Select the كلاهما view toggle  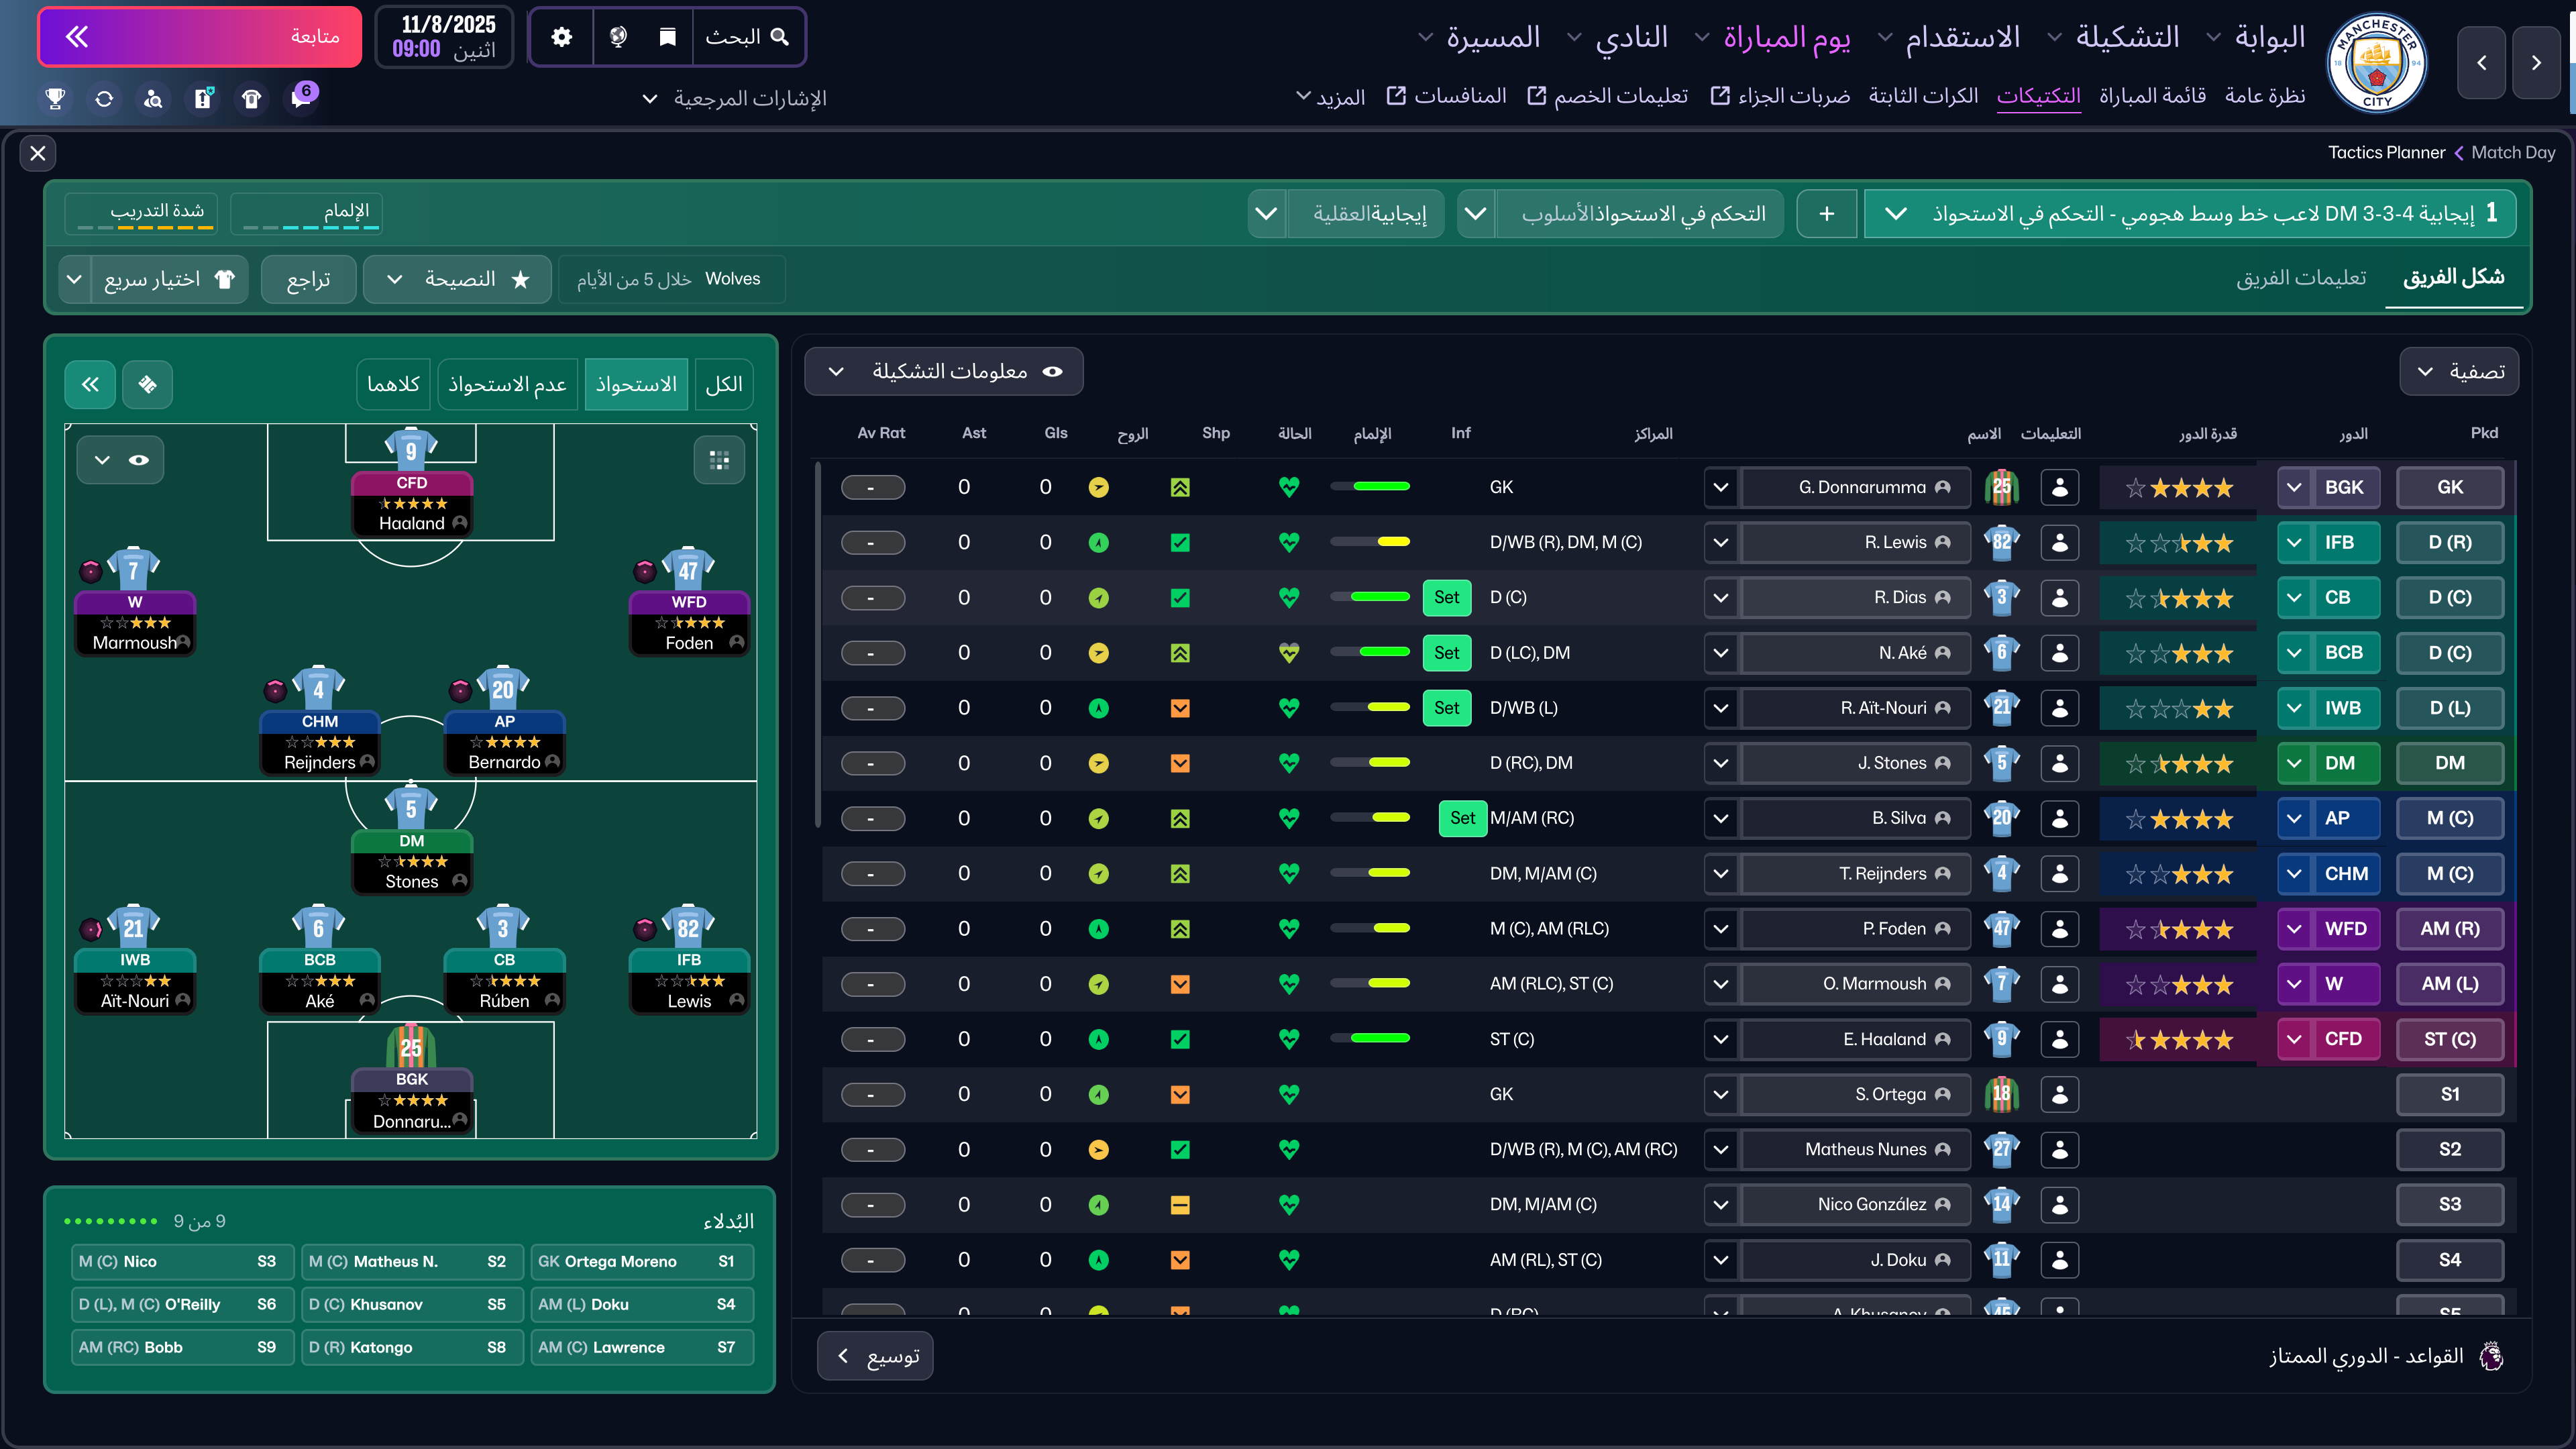393,384
